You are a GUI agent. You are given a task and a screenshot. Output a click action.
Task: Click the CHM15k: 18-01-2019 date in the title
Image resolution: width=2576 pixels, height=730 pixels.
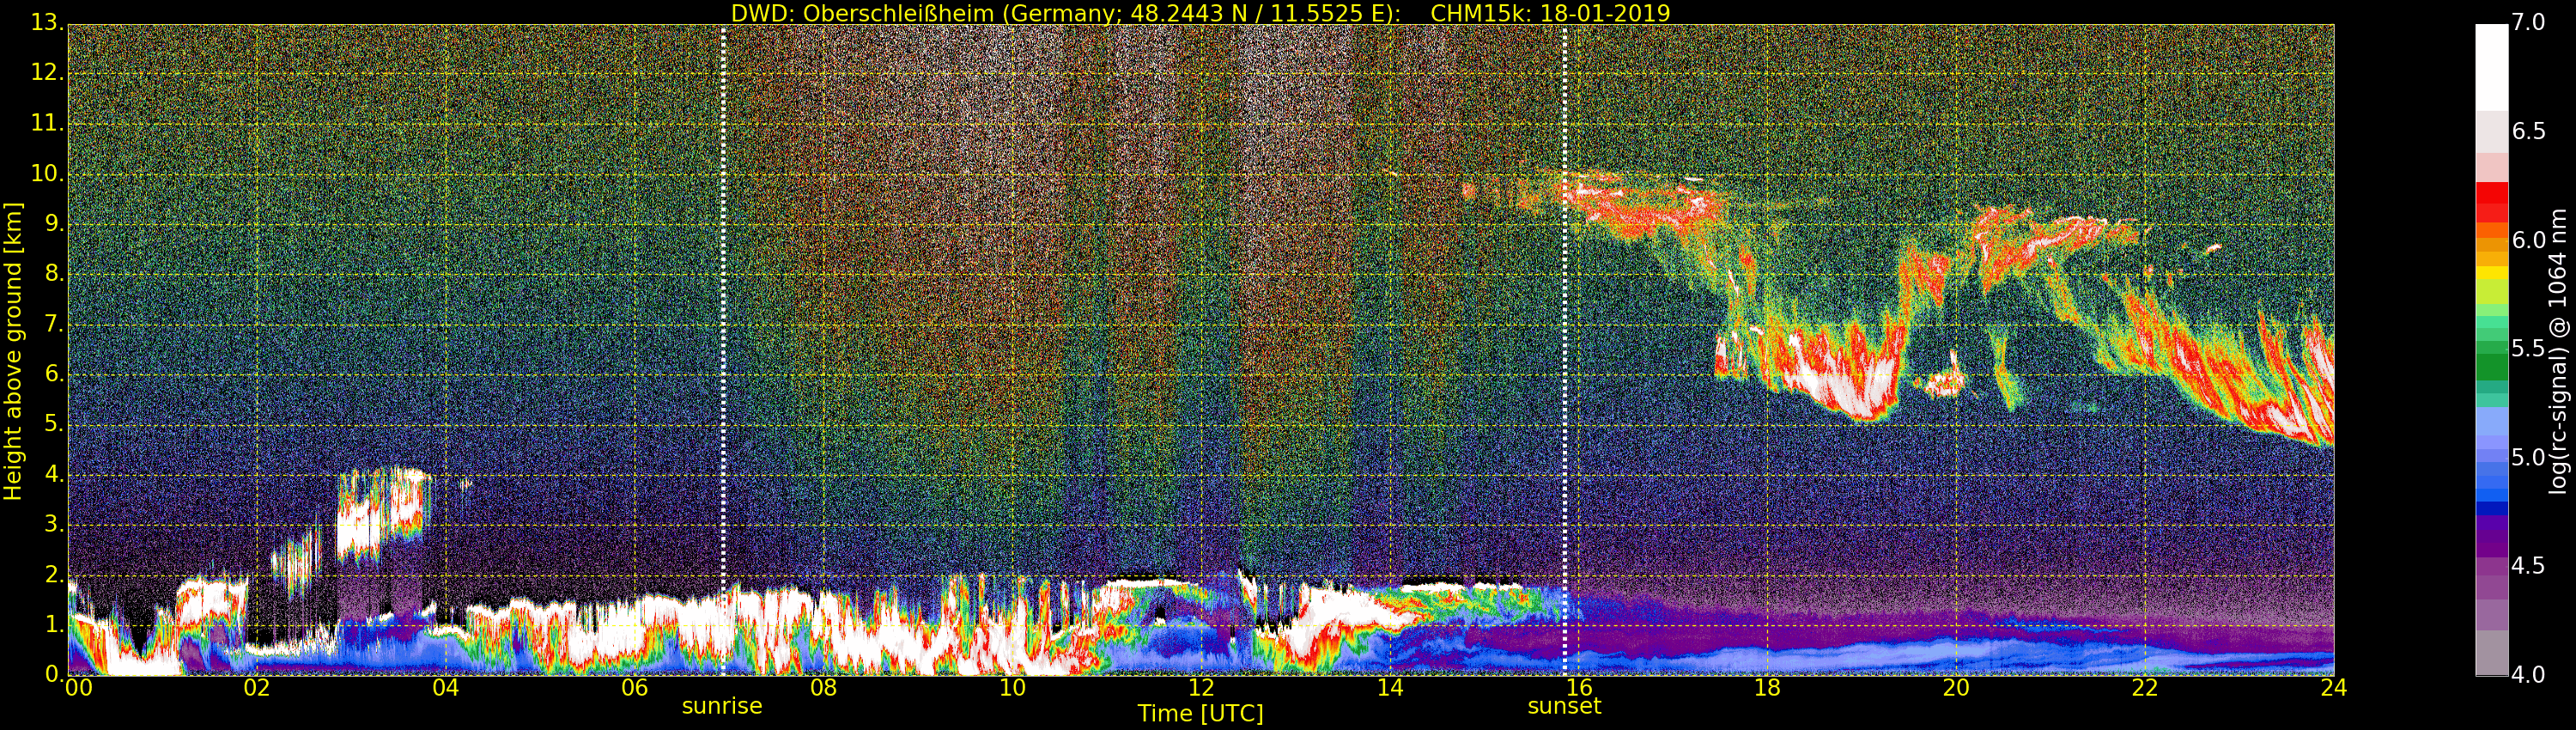pyautogui.click(x=1550, y=13)
